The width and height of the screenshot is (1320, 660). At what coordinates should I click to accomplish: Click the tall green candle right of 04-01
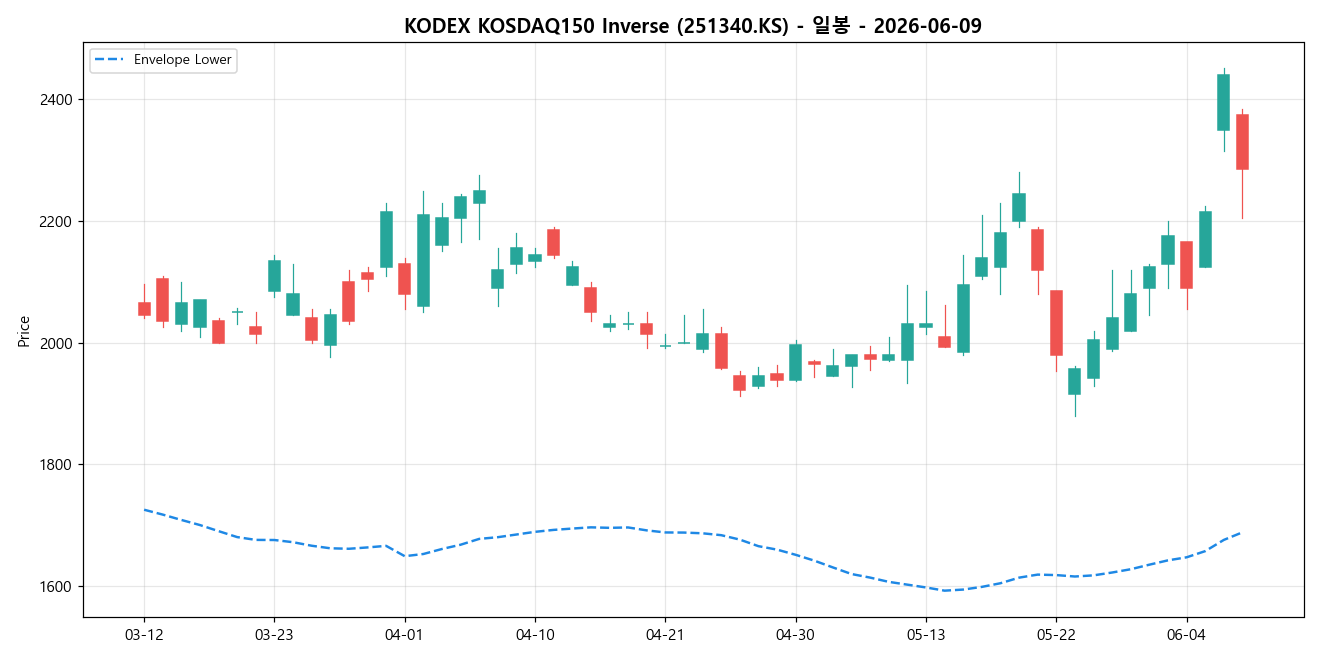tap(423, 260)
